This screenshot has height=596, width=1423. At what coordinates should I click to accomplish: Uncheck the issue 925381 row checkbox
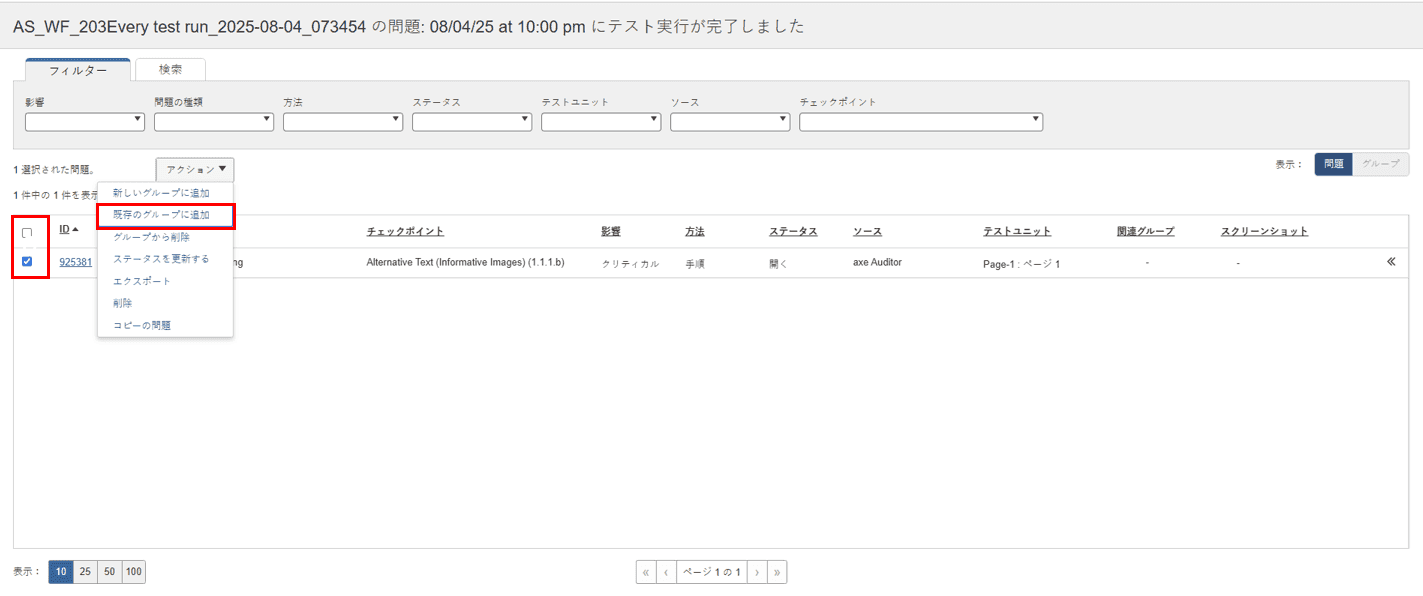pyautogui.click(x=27, y=262)
